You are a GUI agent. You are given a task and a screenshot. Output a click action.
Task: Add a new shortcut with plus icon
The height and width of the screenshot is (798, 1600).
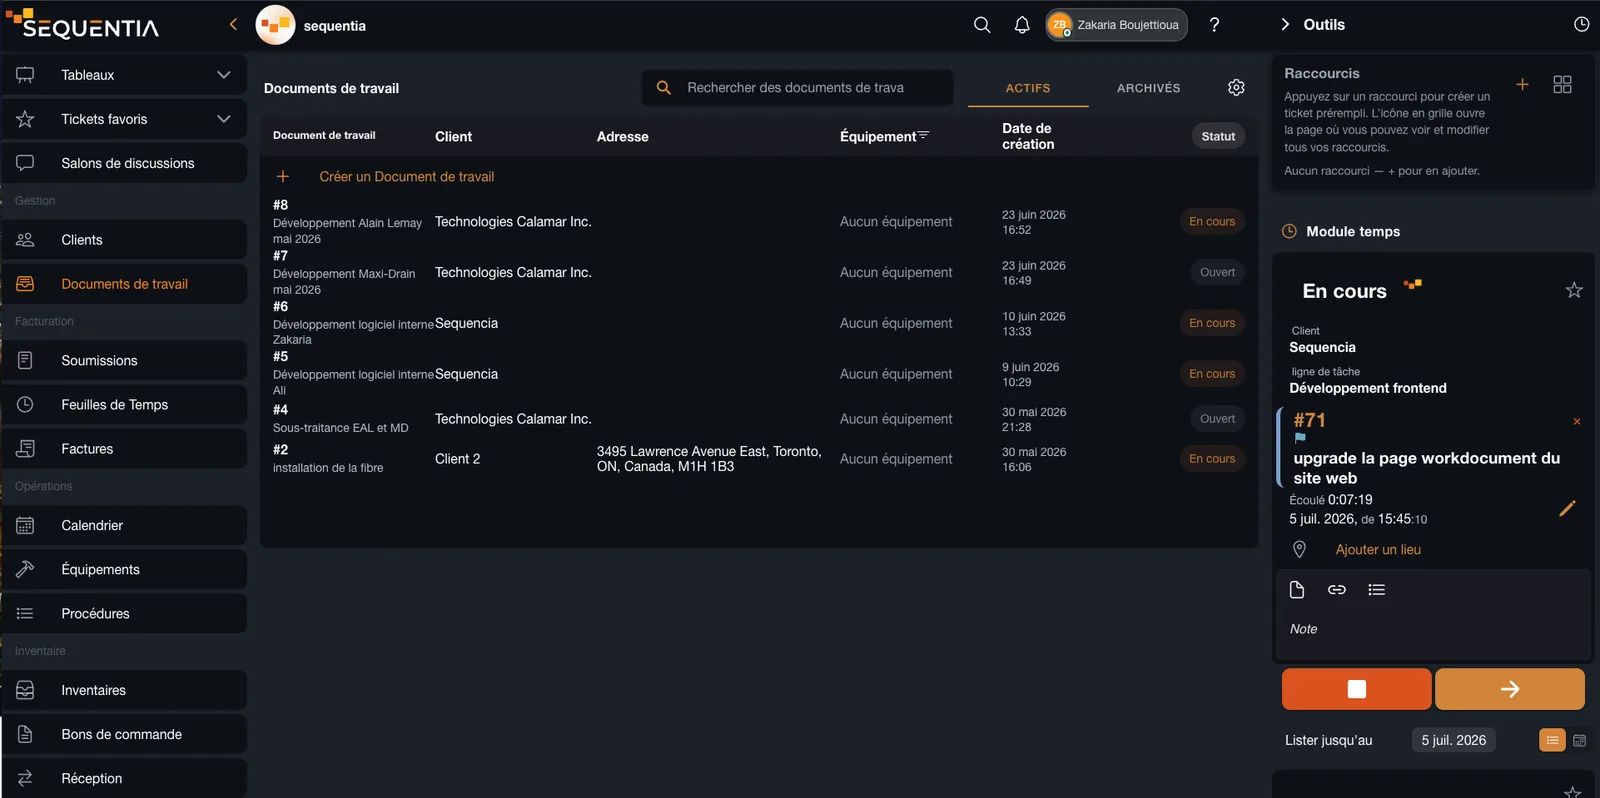[x=1522, y=85]
